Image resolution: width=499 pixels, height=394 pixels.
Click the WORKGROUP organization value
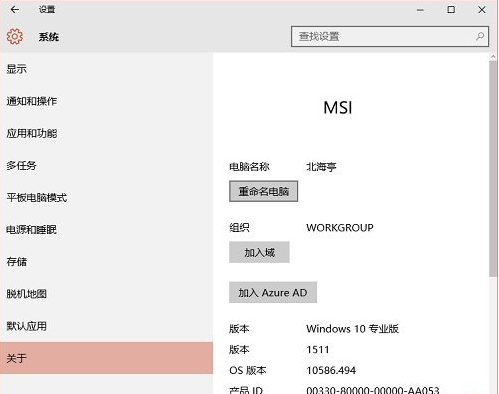point(340,228)
